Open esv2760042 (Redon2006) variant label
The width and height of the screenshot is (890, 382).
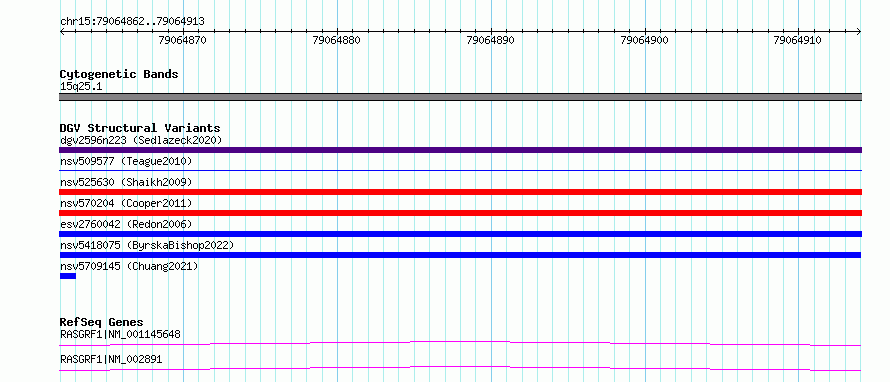[x=126, y=224]
